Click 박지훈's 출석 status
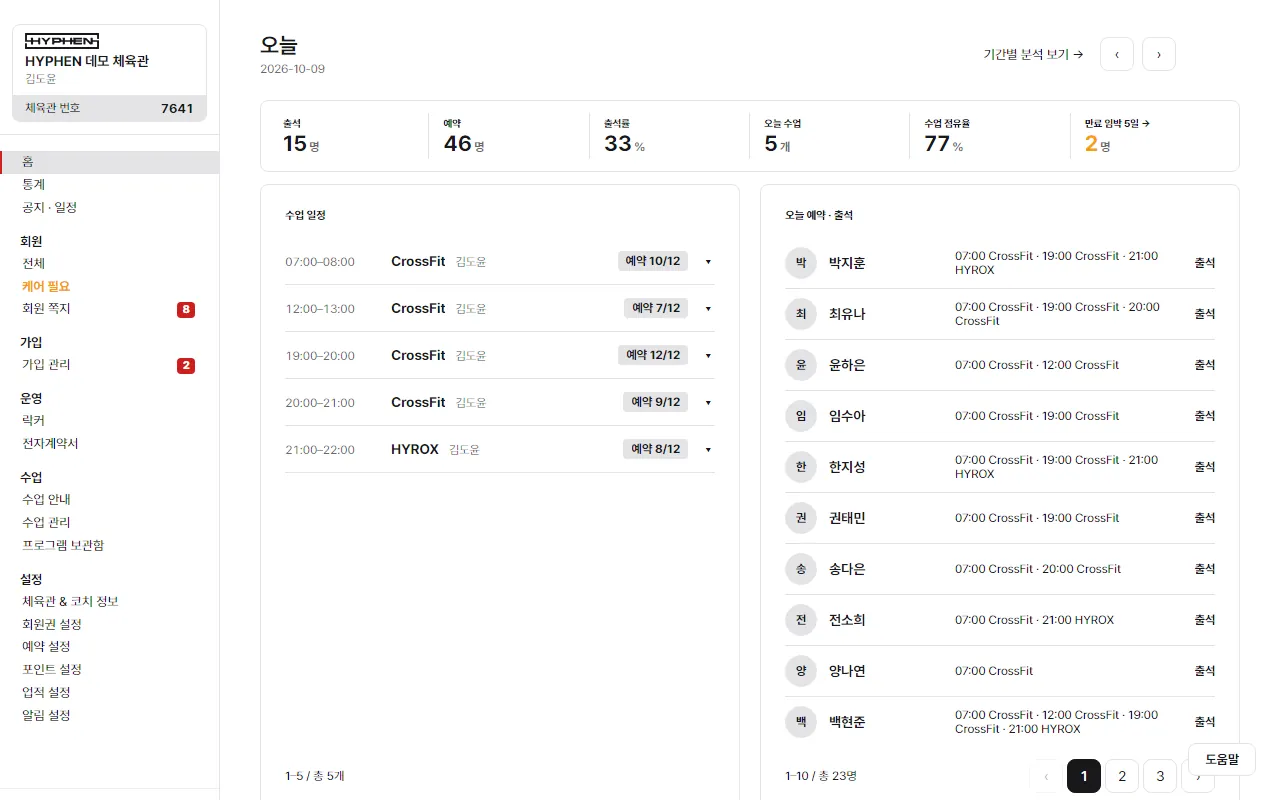 [x=1204, y=263]
